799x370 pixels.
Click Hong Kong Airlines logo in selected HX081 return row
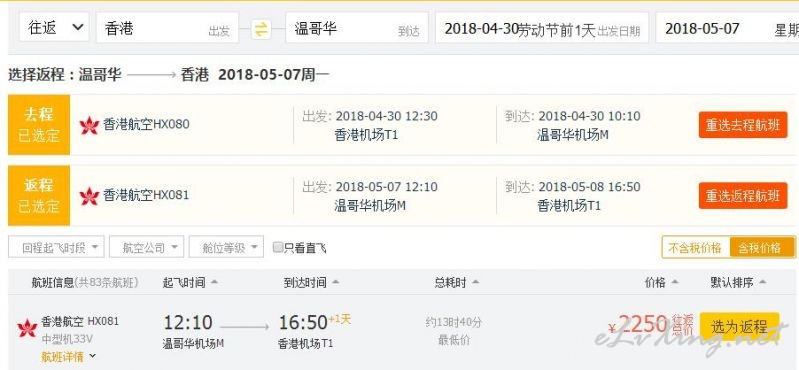click(89, 196)
